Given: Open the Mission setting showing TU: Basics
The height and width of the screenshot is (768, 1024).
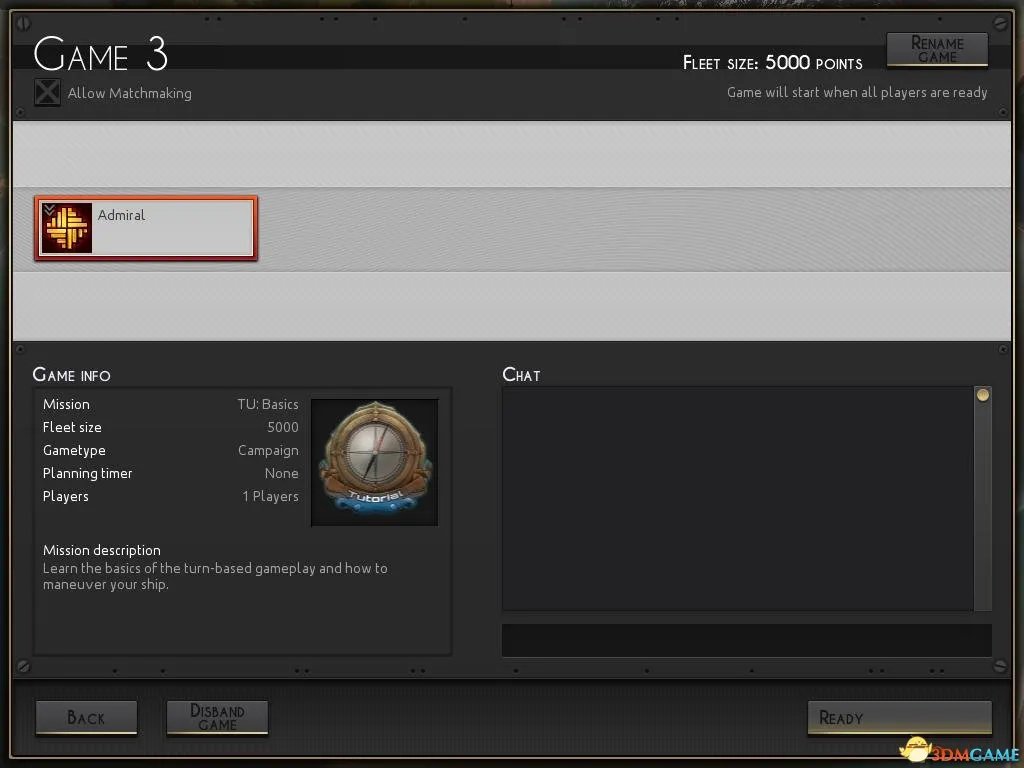Looking at the screenshot, I should coord(267,404).
